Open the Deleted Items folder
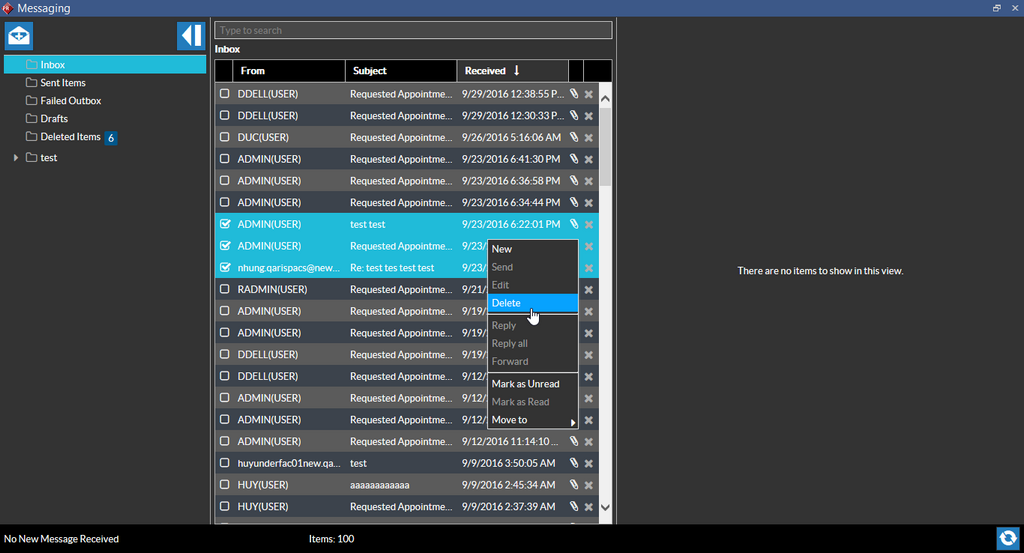 [x=70, y=137]
